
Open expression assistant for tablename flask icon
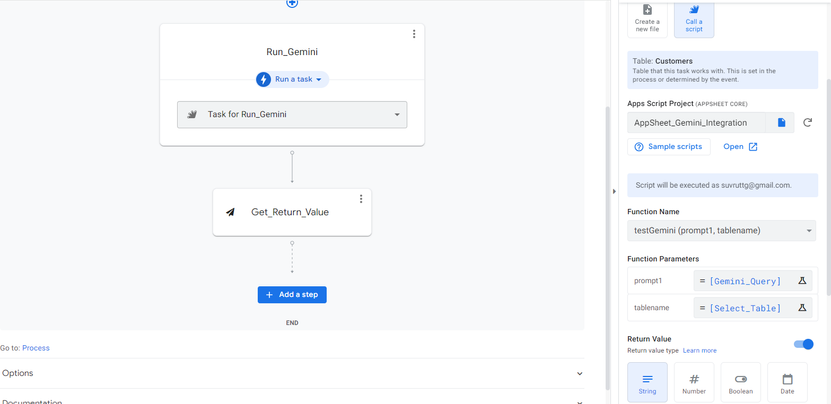[802, 308]
